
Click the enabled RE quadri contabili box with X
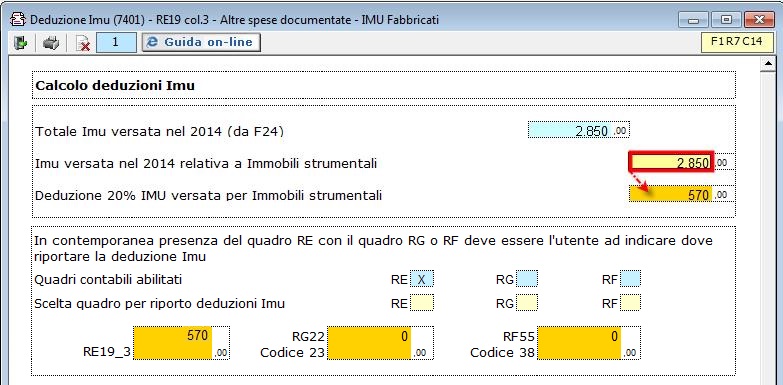click(421, 279)
